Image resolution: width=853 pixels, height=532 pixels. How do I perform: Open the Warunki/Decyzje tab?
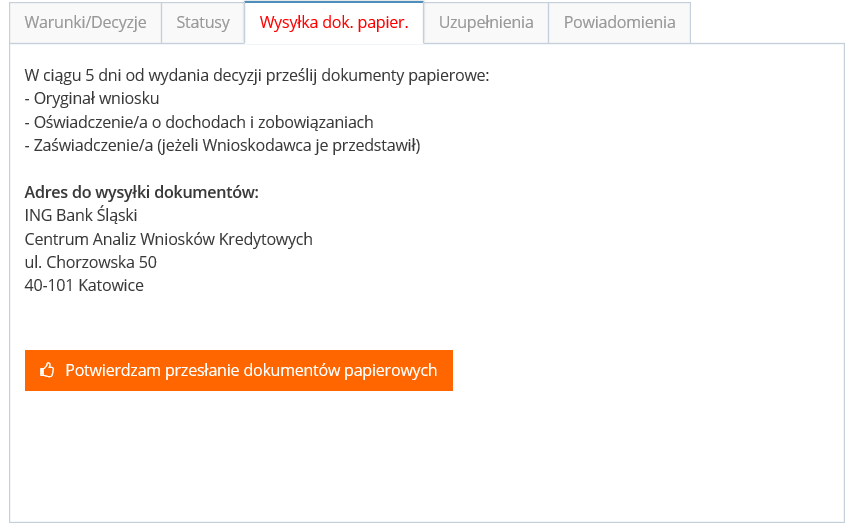pyautogui.click(x=85, y=22)
